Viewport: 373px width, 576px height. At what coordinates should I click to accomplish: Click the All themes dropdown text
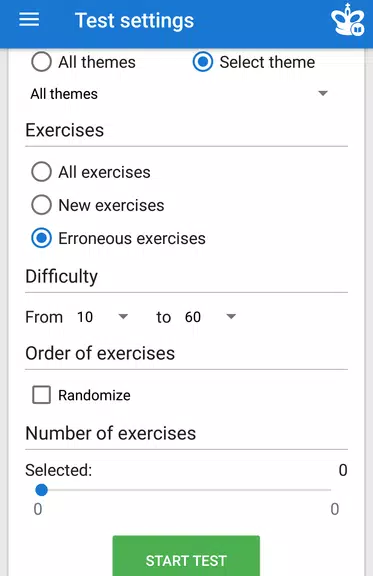click(64, 94)
